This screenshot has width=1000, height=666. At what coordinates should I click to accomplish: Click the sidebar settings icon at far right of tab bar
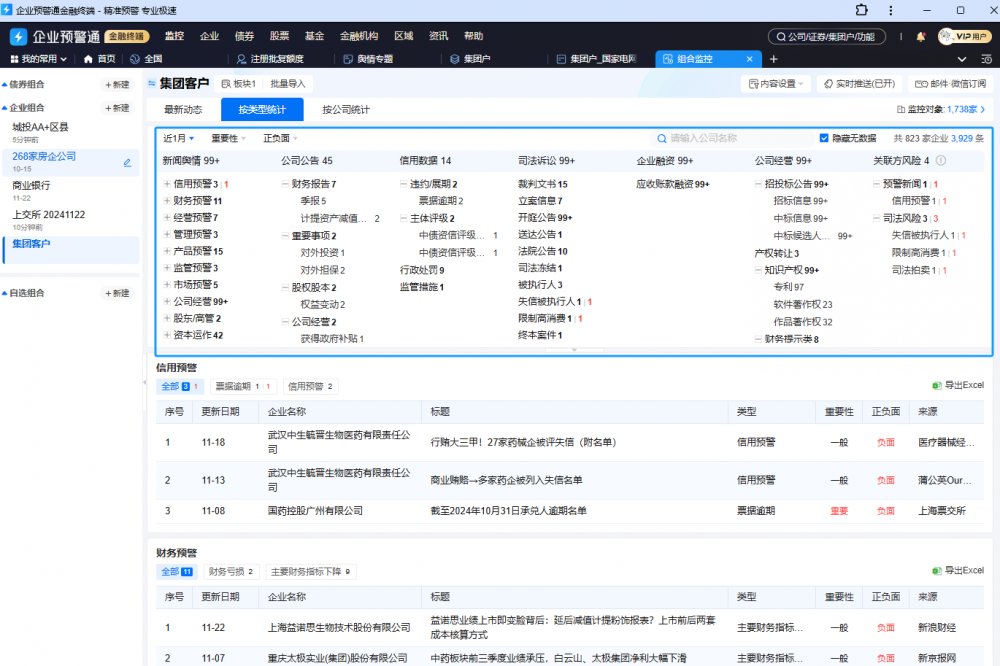[986, 59]
